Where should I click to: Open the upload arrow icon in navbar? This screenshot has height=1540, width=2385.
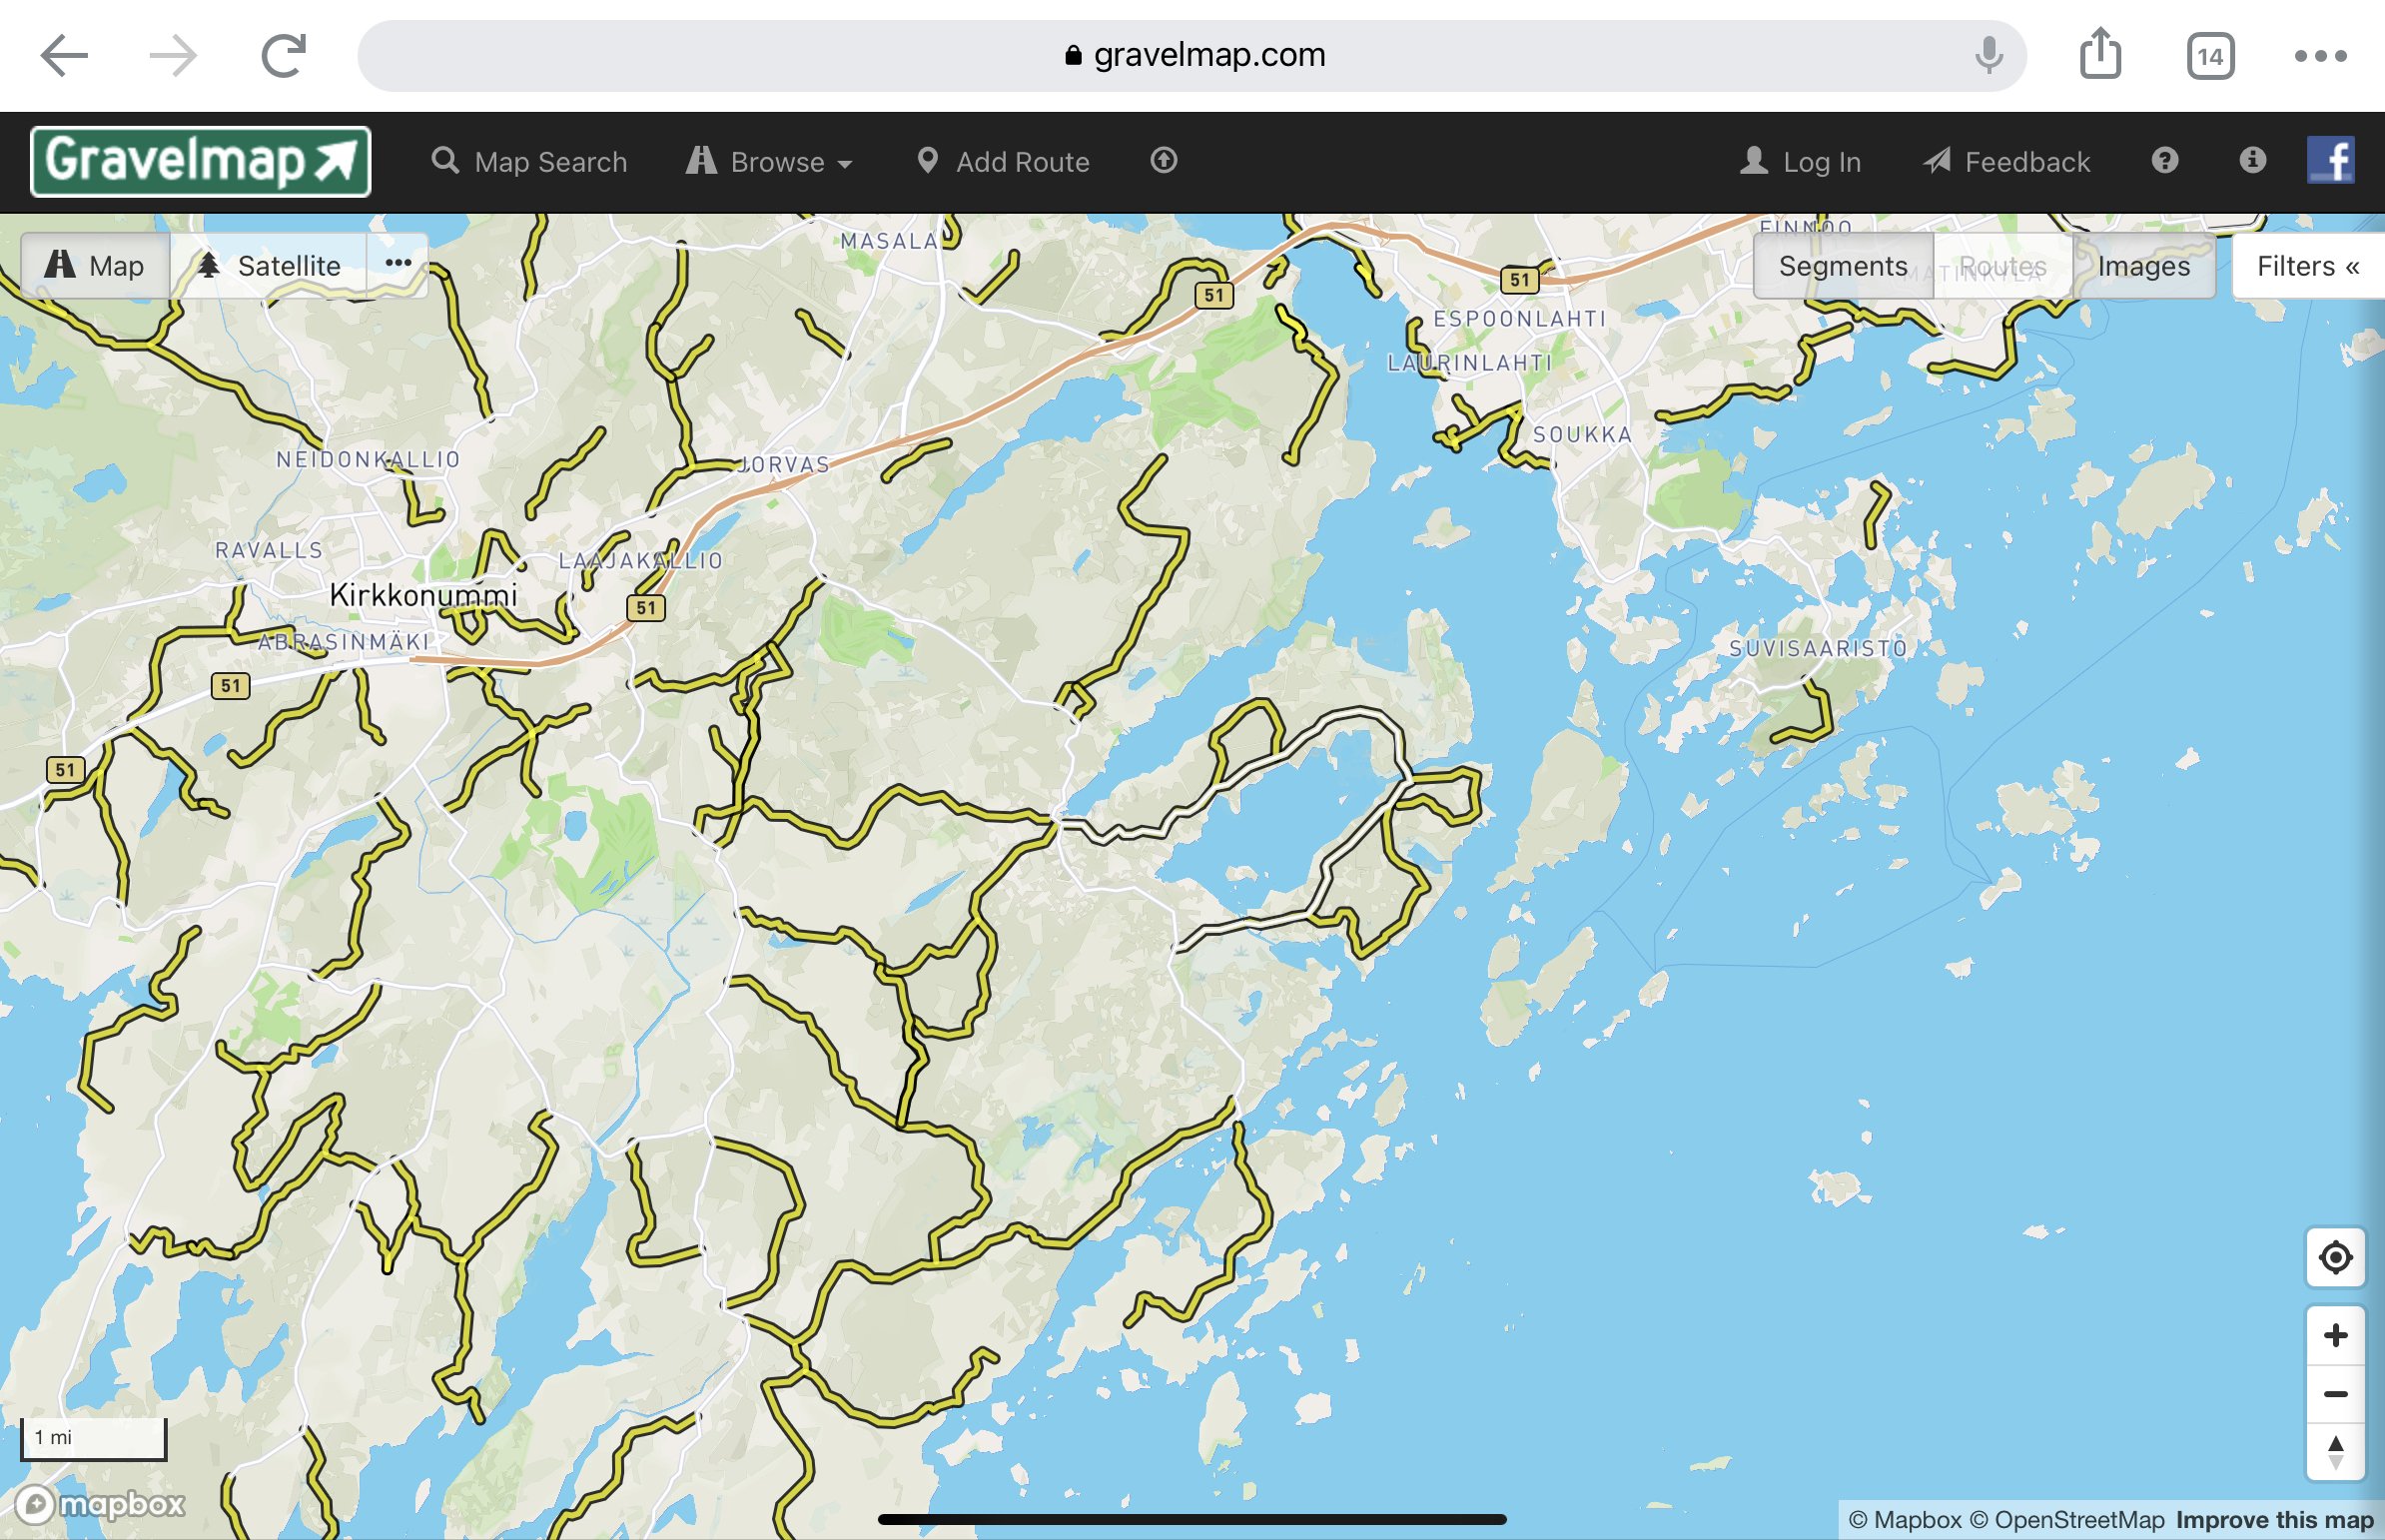click(1163, 161)
